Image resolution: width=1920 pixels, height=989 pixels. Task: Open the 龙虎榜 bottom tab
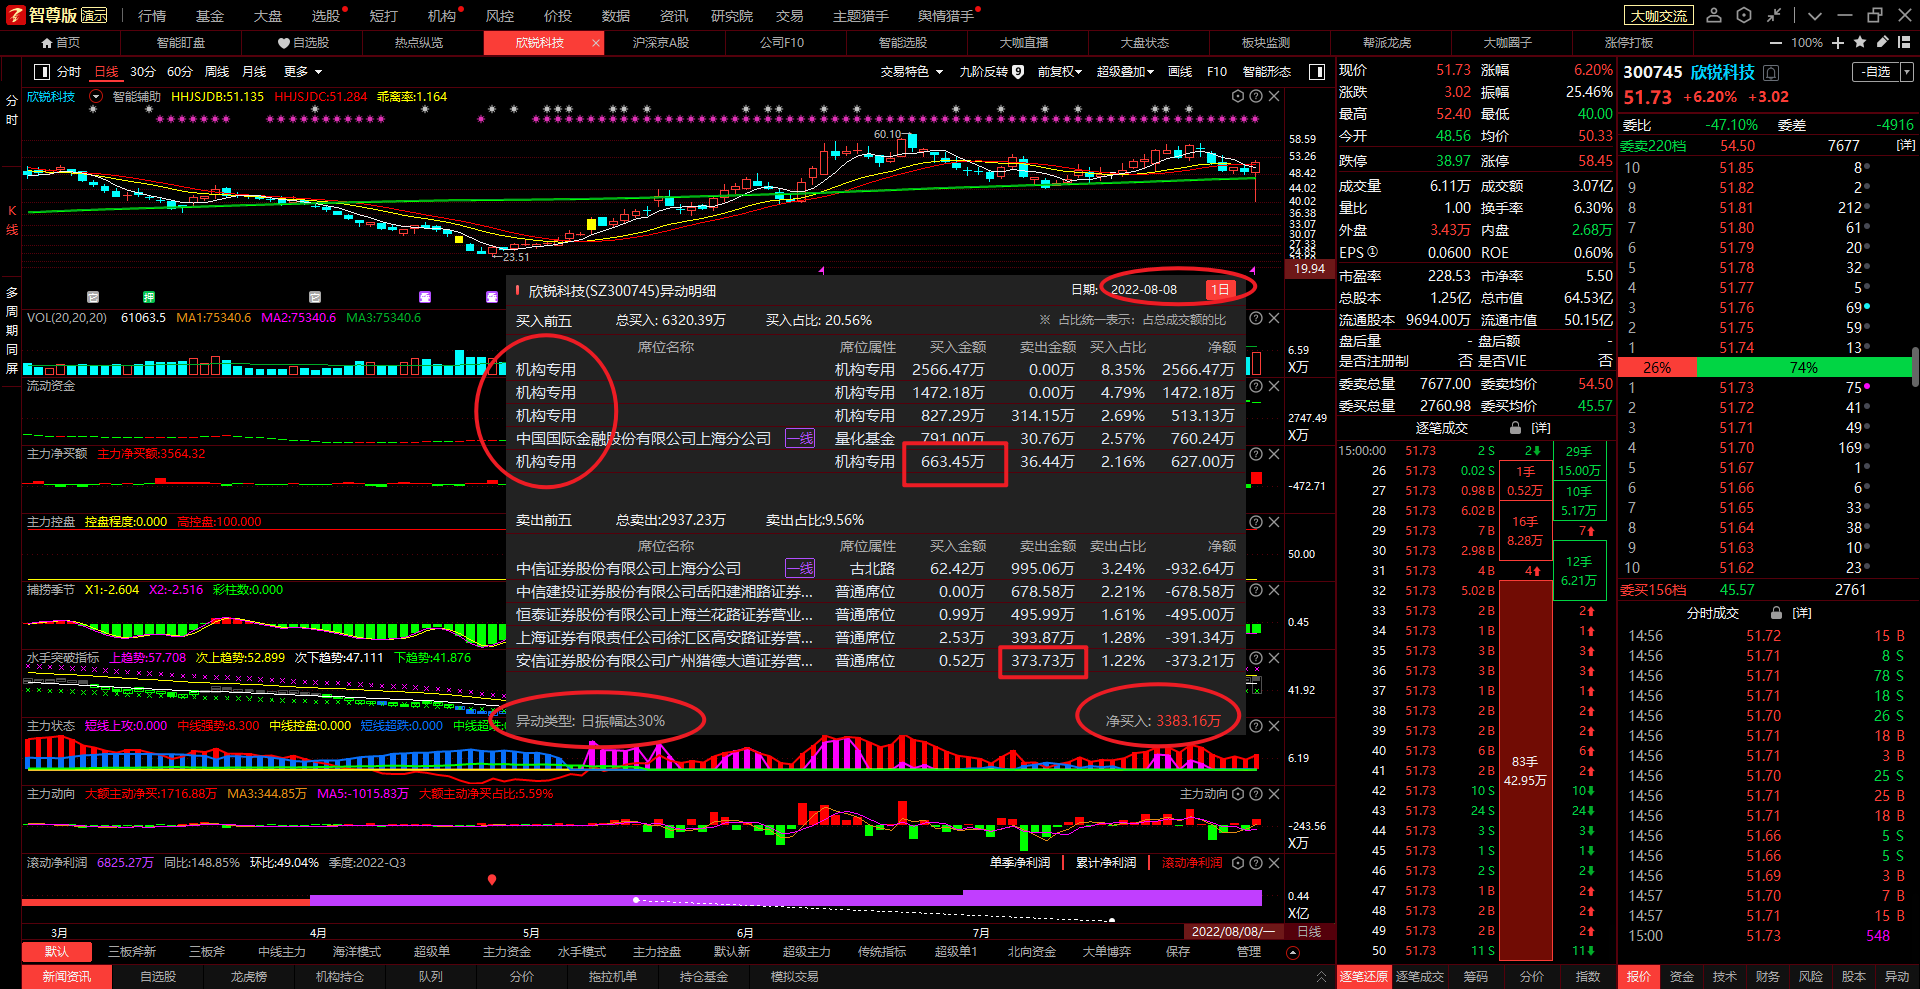(x=249, y=977)
